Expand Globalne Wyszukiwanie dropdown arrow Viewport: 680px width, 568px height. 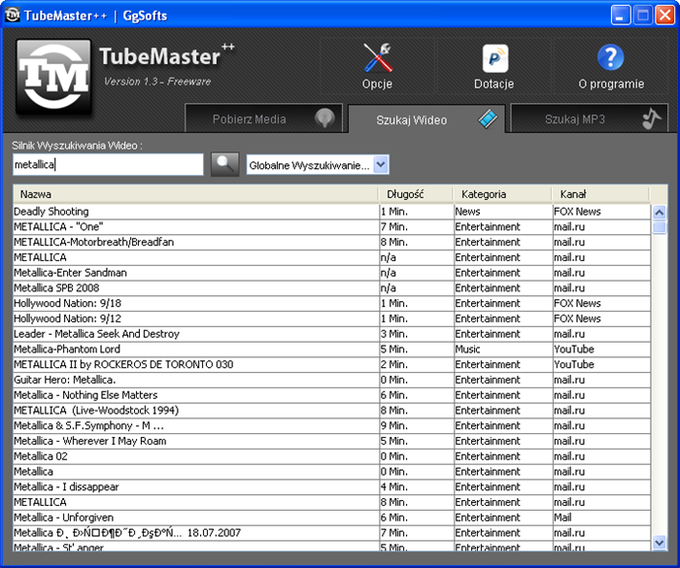pyautogui.click(x=380, y=165)
